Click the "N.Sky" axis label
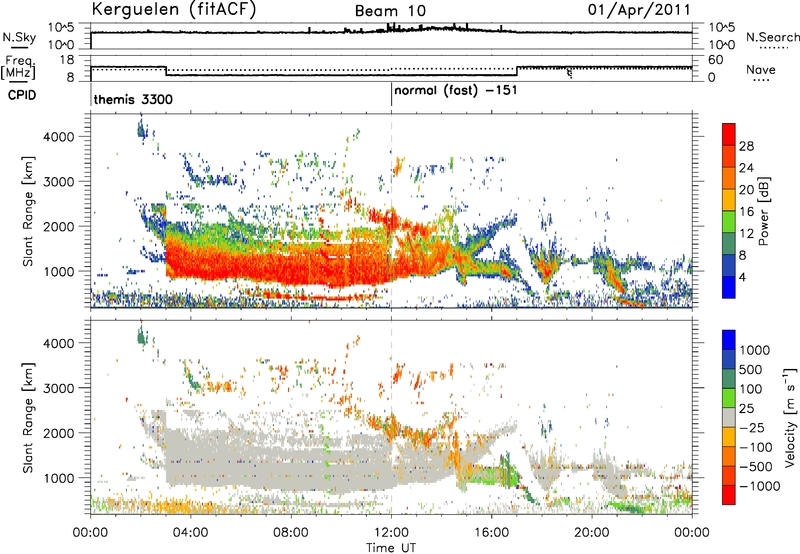 [19, 37]
